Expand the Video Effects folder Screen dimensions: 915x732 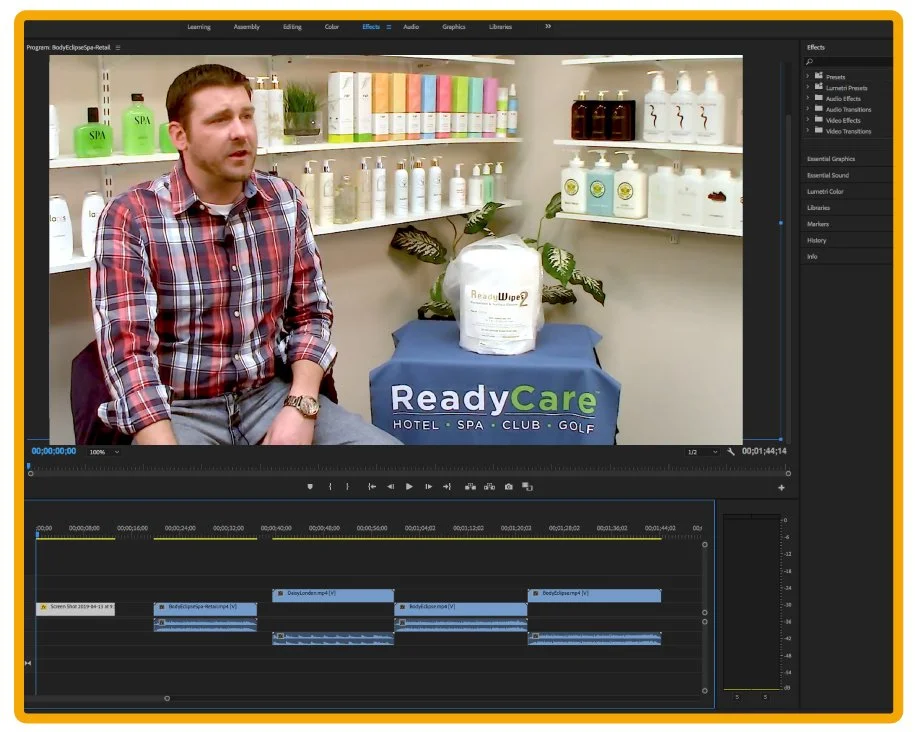pos(808,120)
